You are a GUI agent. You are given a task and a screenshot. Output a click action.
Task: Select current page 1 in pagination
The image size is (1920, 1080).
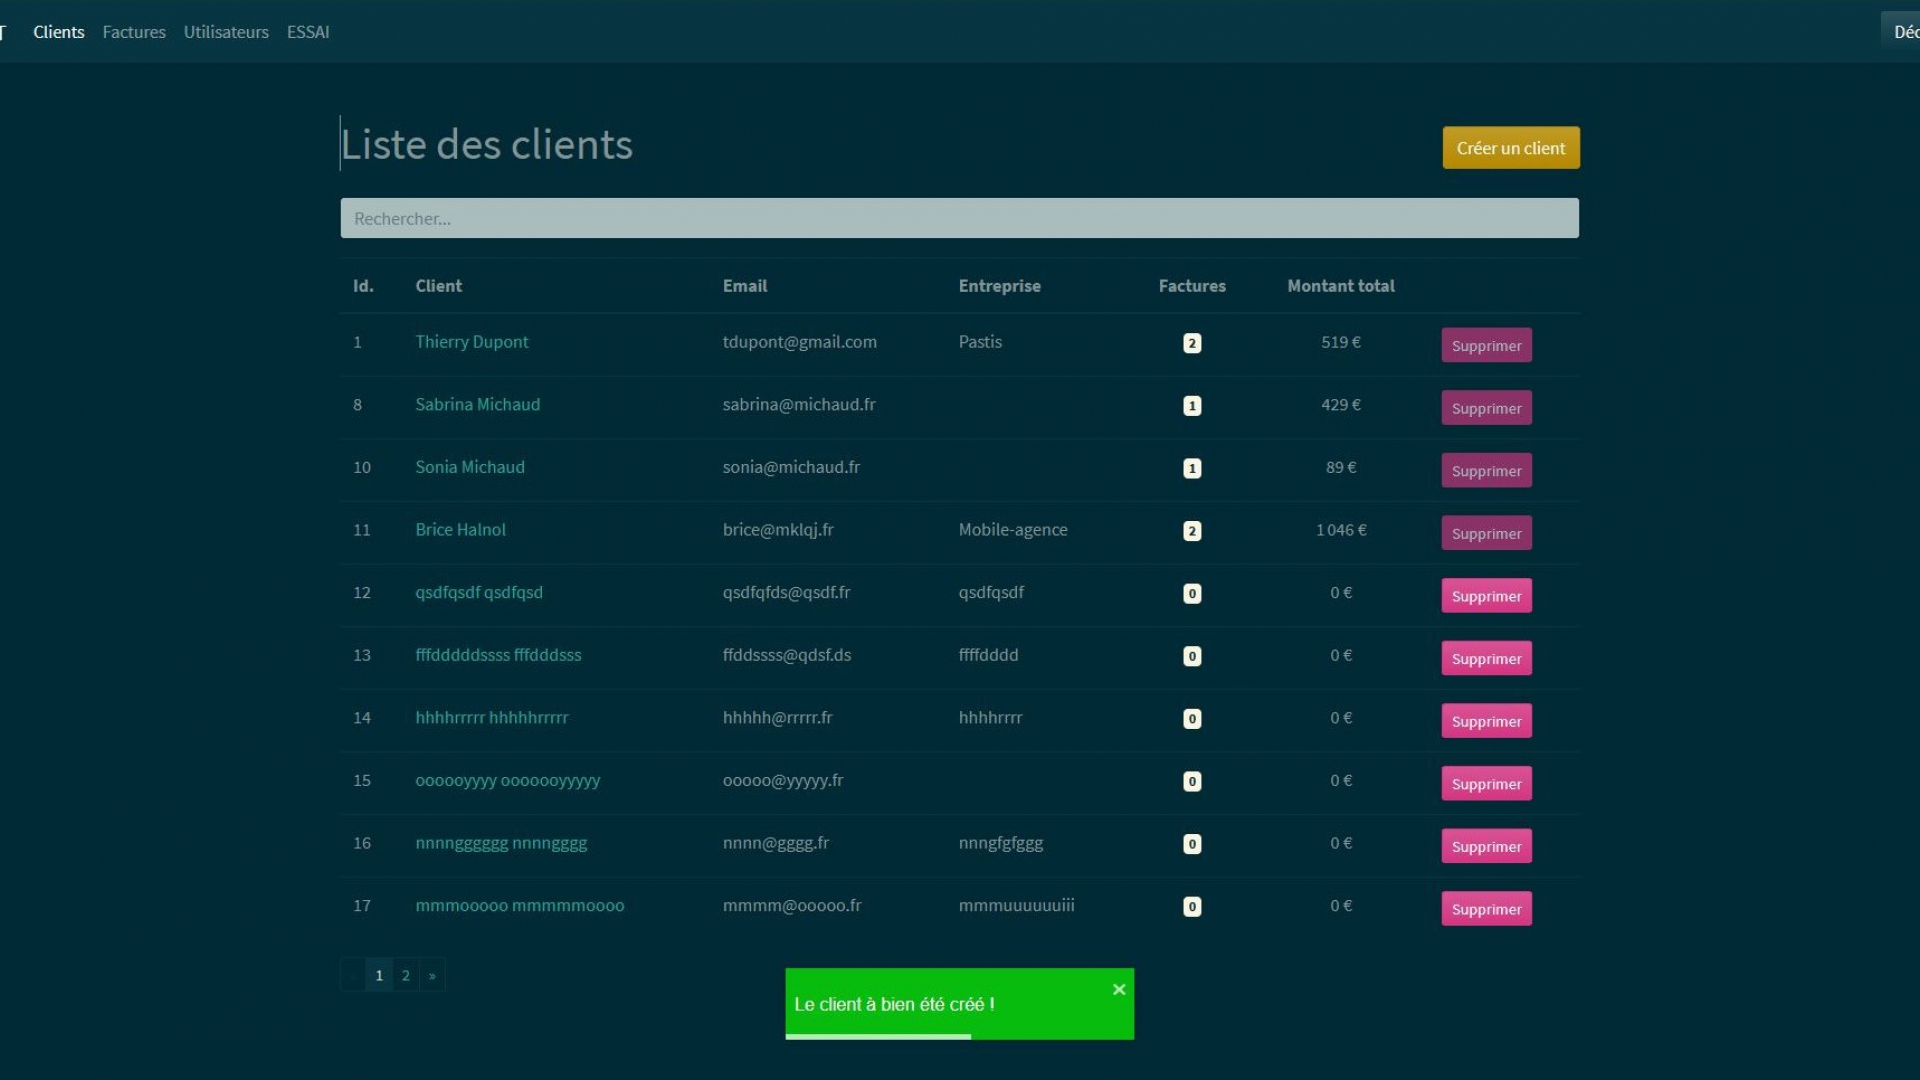(x=379, y=975)
